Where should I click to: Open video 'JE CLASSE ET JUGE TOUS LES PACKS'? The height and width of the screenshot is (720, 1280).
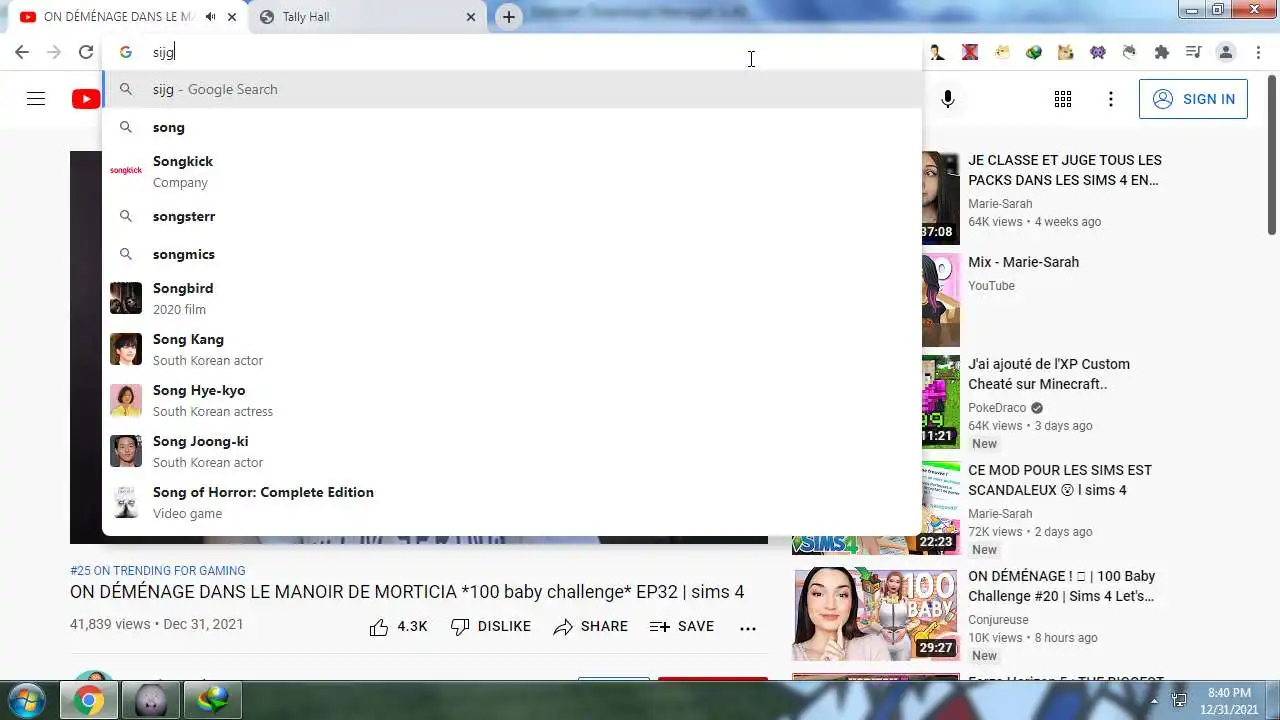[1064, 170]
